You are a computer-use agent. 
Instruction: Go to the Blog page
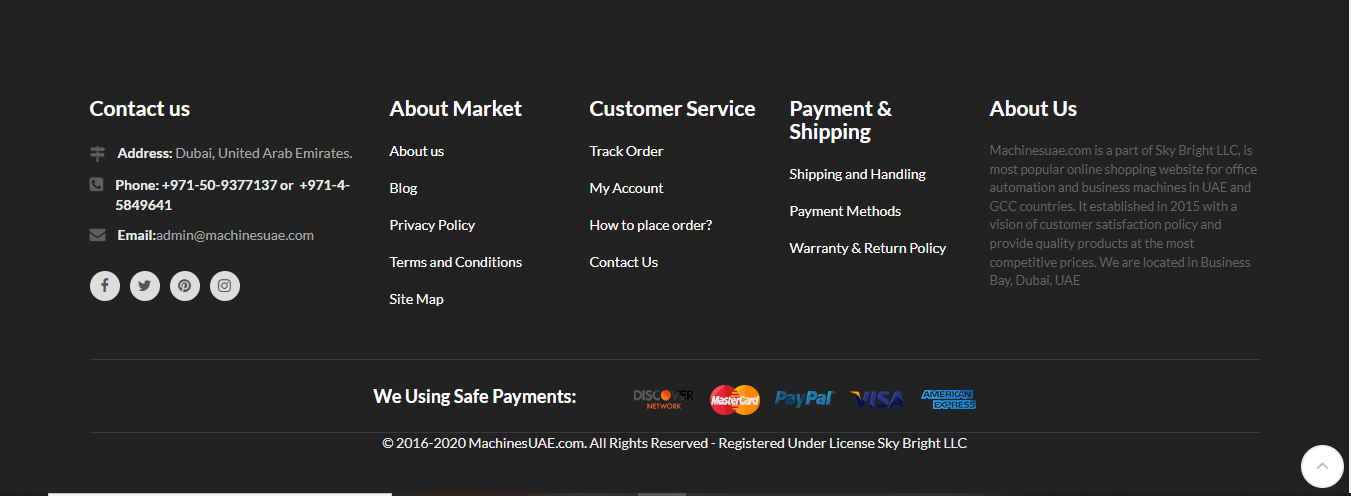pyautogui.click(x=403, y=188)
